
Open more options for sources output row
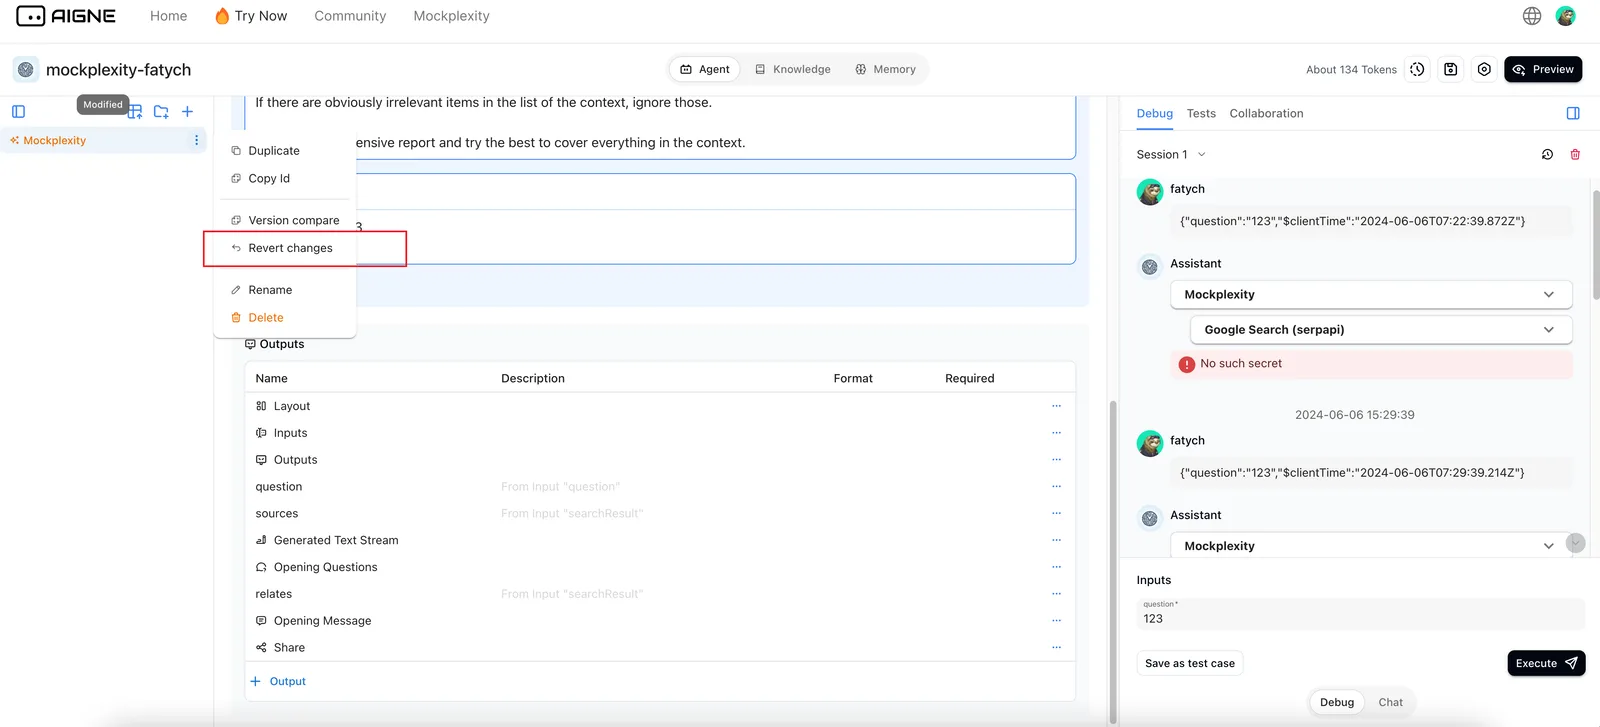click(1056, 514)
